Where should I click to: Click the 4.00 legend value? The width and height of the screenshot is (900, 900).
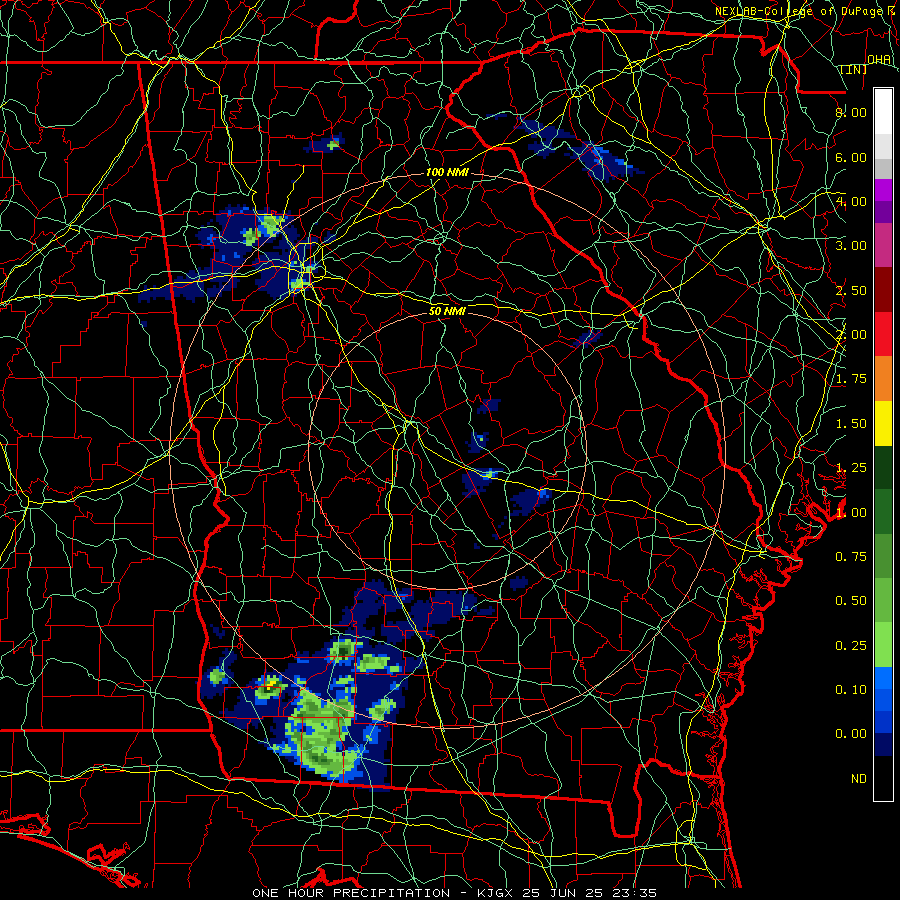pyautogui.click(x=851, y=201)
